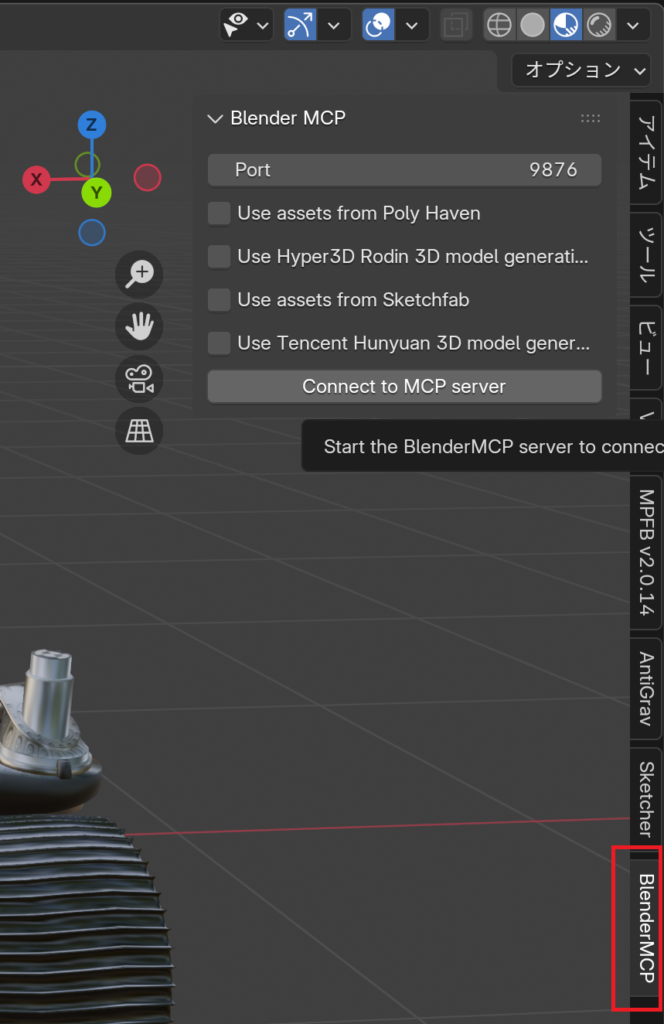The image size is (664, 1024).
Task: Enable Use assets from Poly Haven
Action: click(219, 213)
